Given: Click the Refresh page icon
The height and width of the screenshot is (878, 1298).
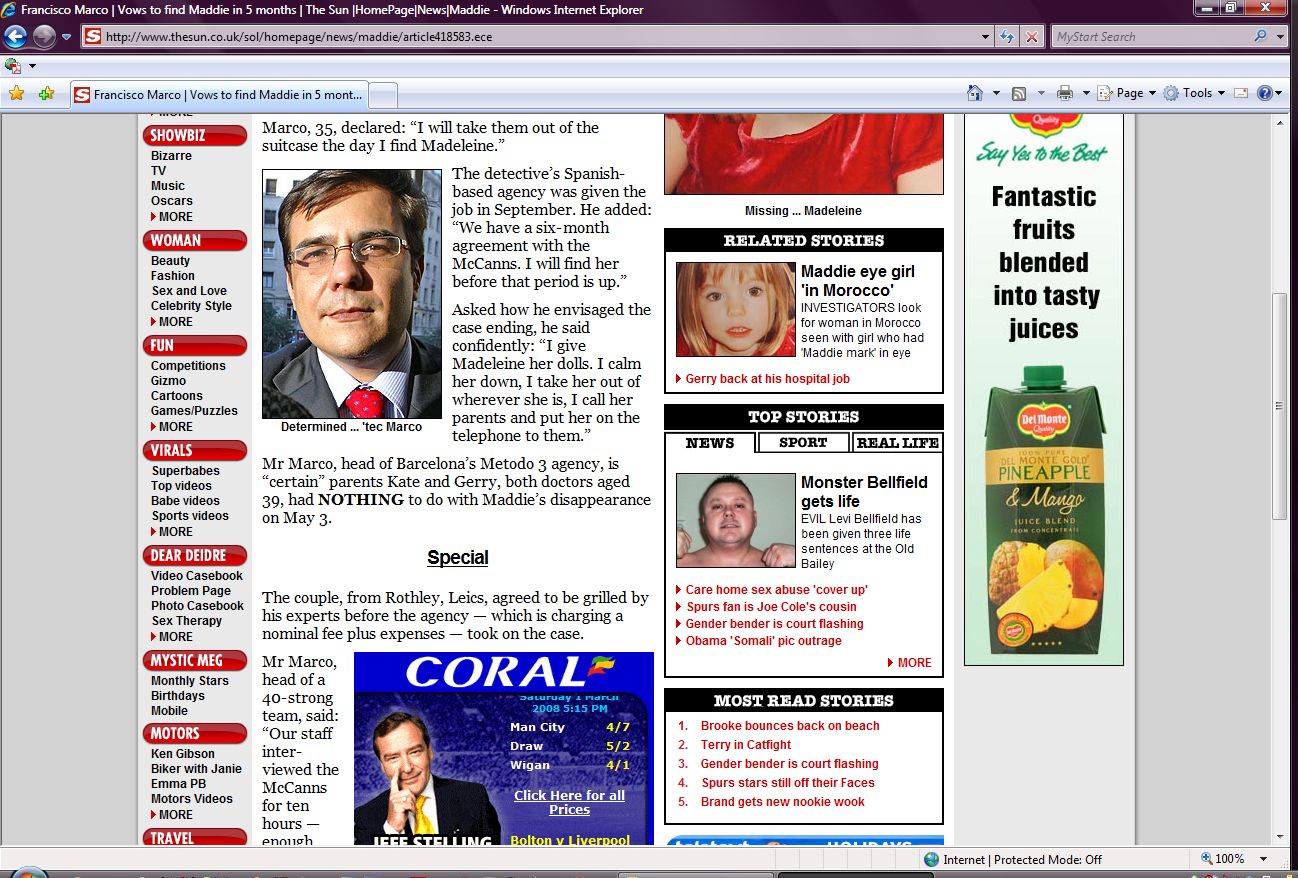Looking at the screenshot, I should point(1008,37).
